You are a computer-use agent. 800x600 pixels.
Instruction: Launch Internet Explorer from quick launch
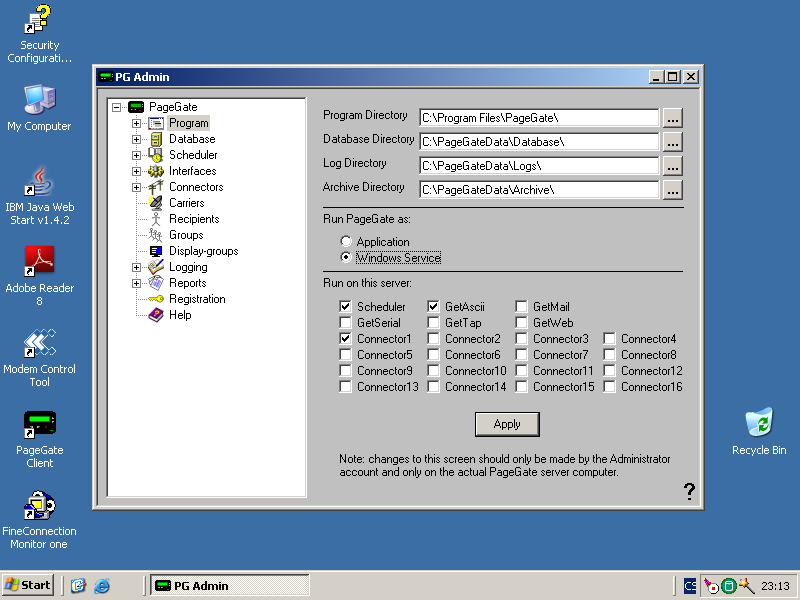[102, 585]
